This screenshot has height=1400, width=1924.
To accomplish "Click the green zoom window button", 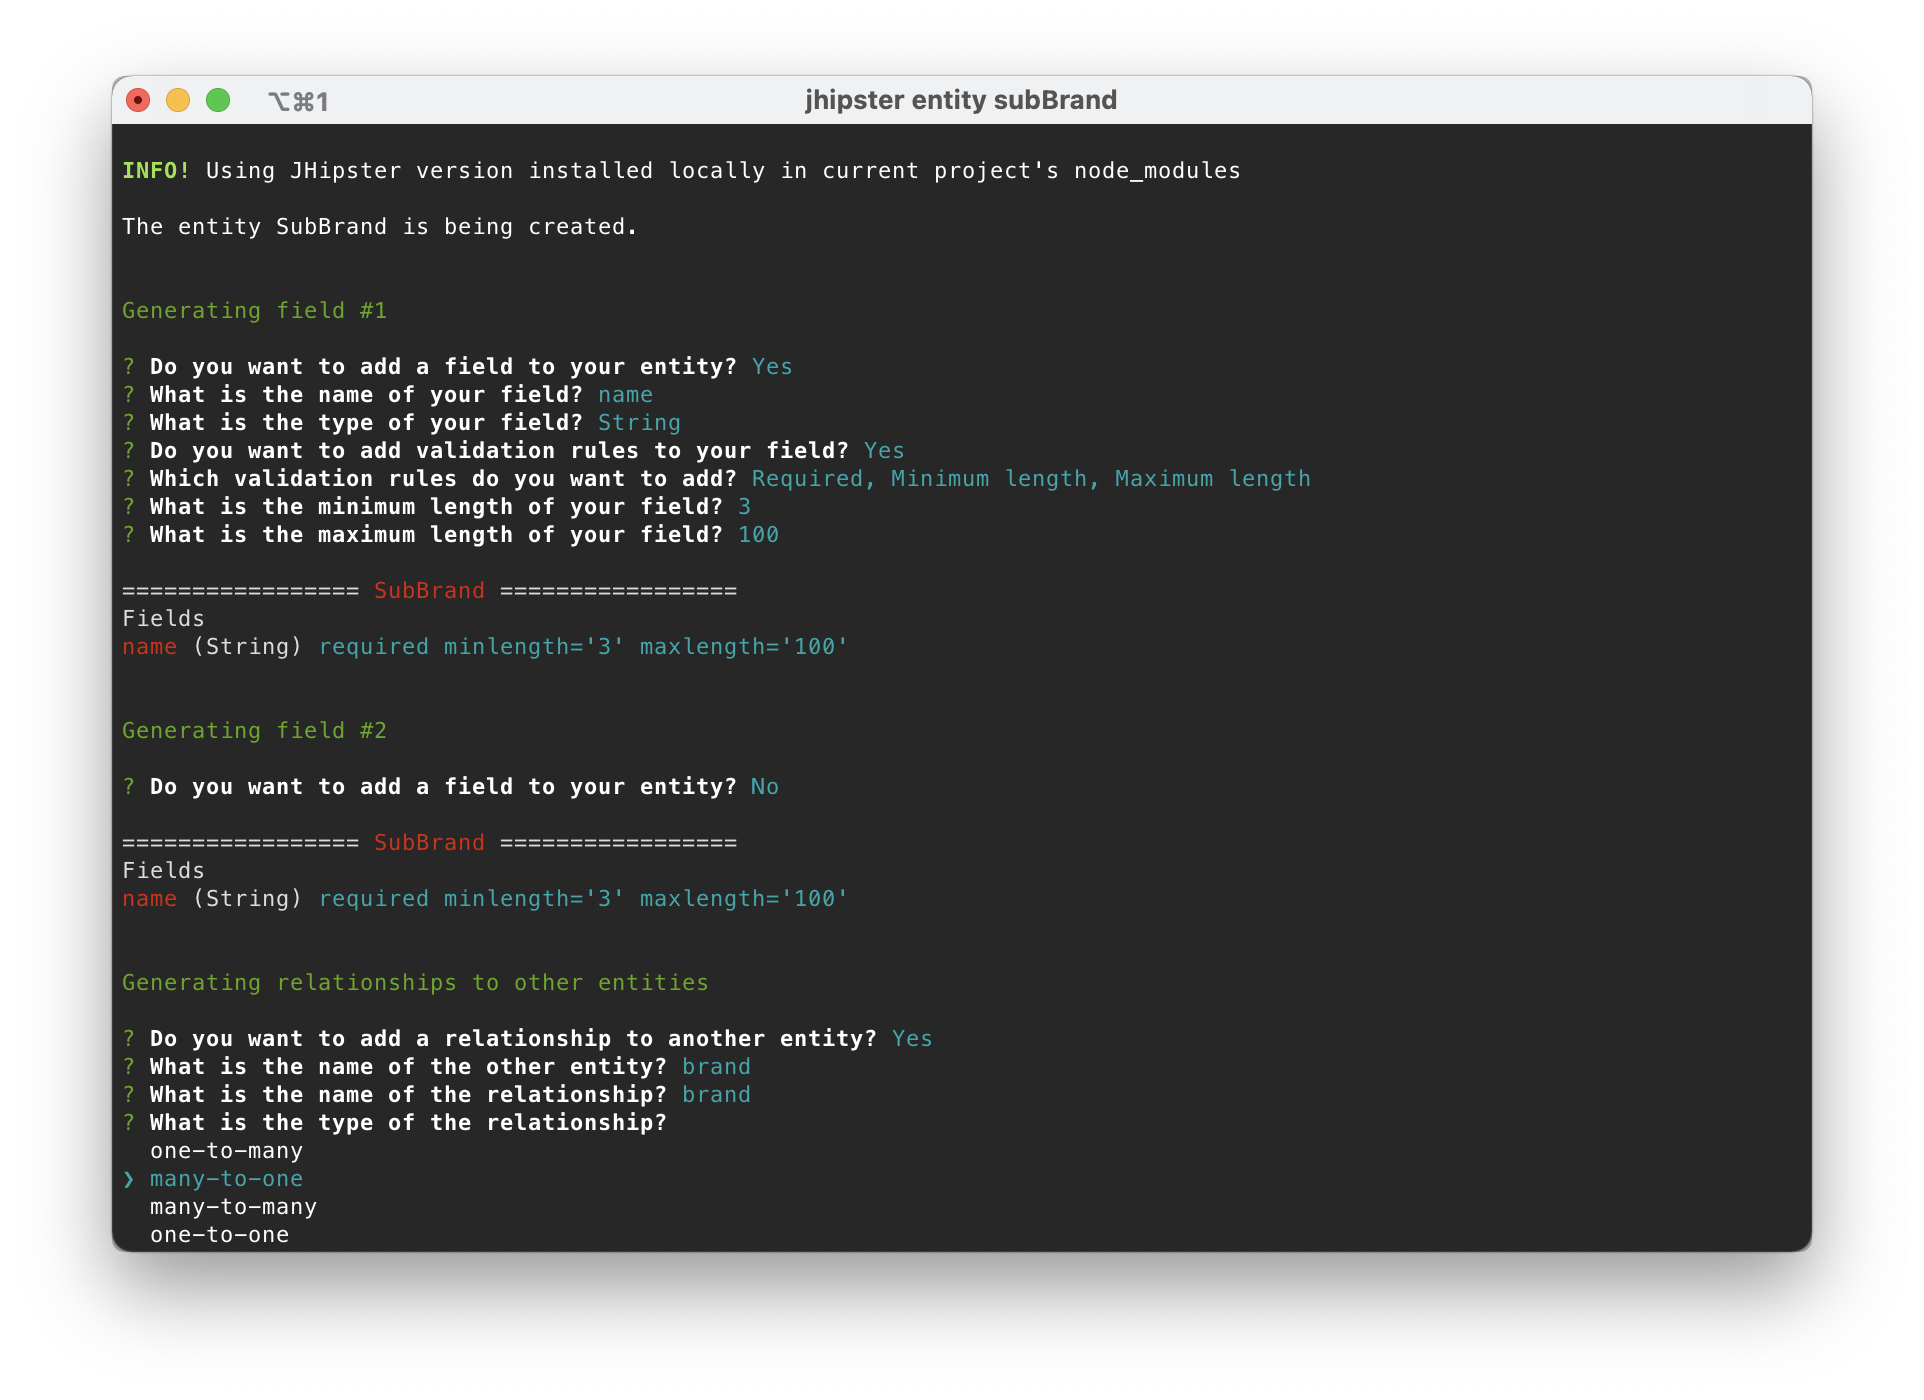I will click(x=218, y=100).
